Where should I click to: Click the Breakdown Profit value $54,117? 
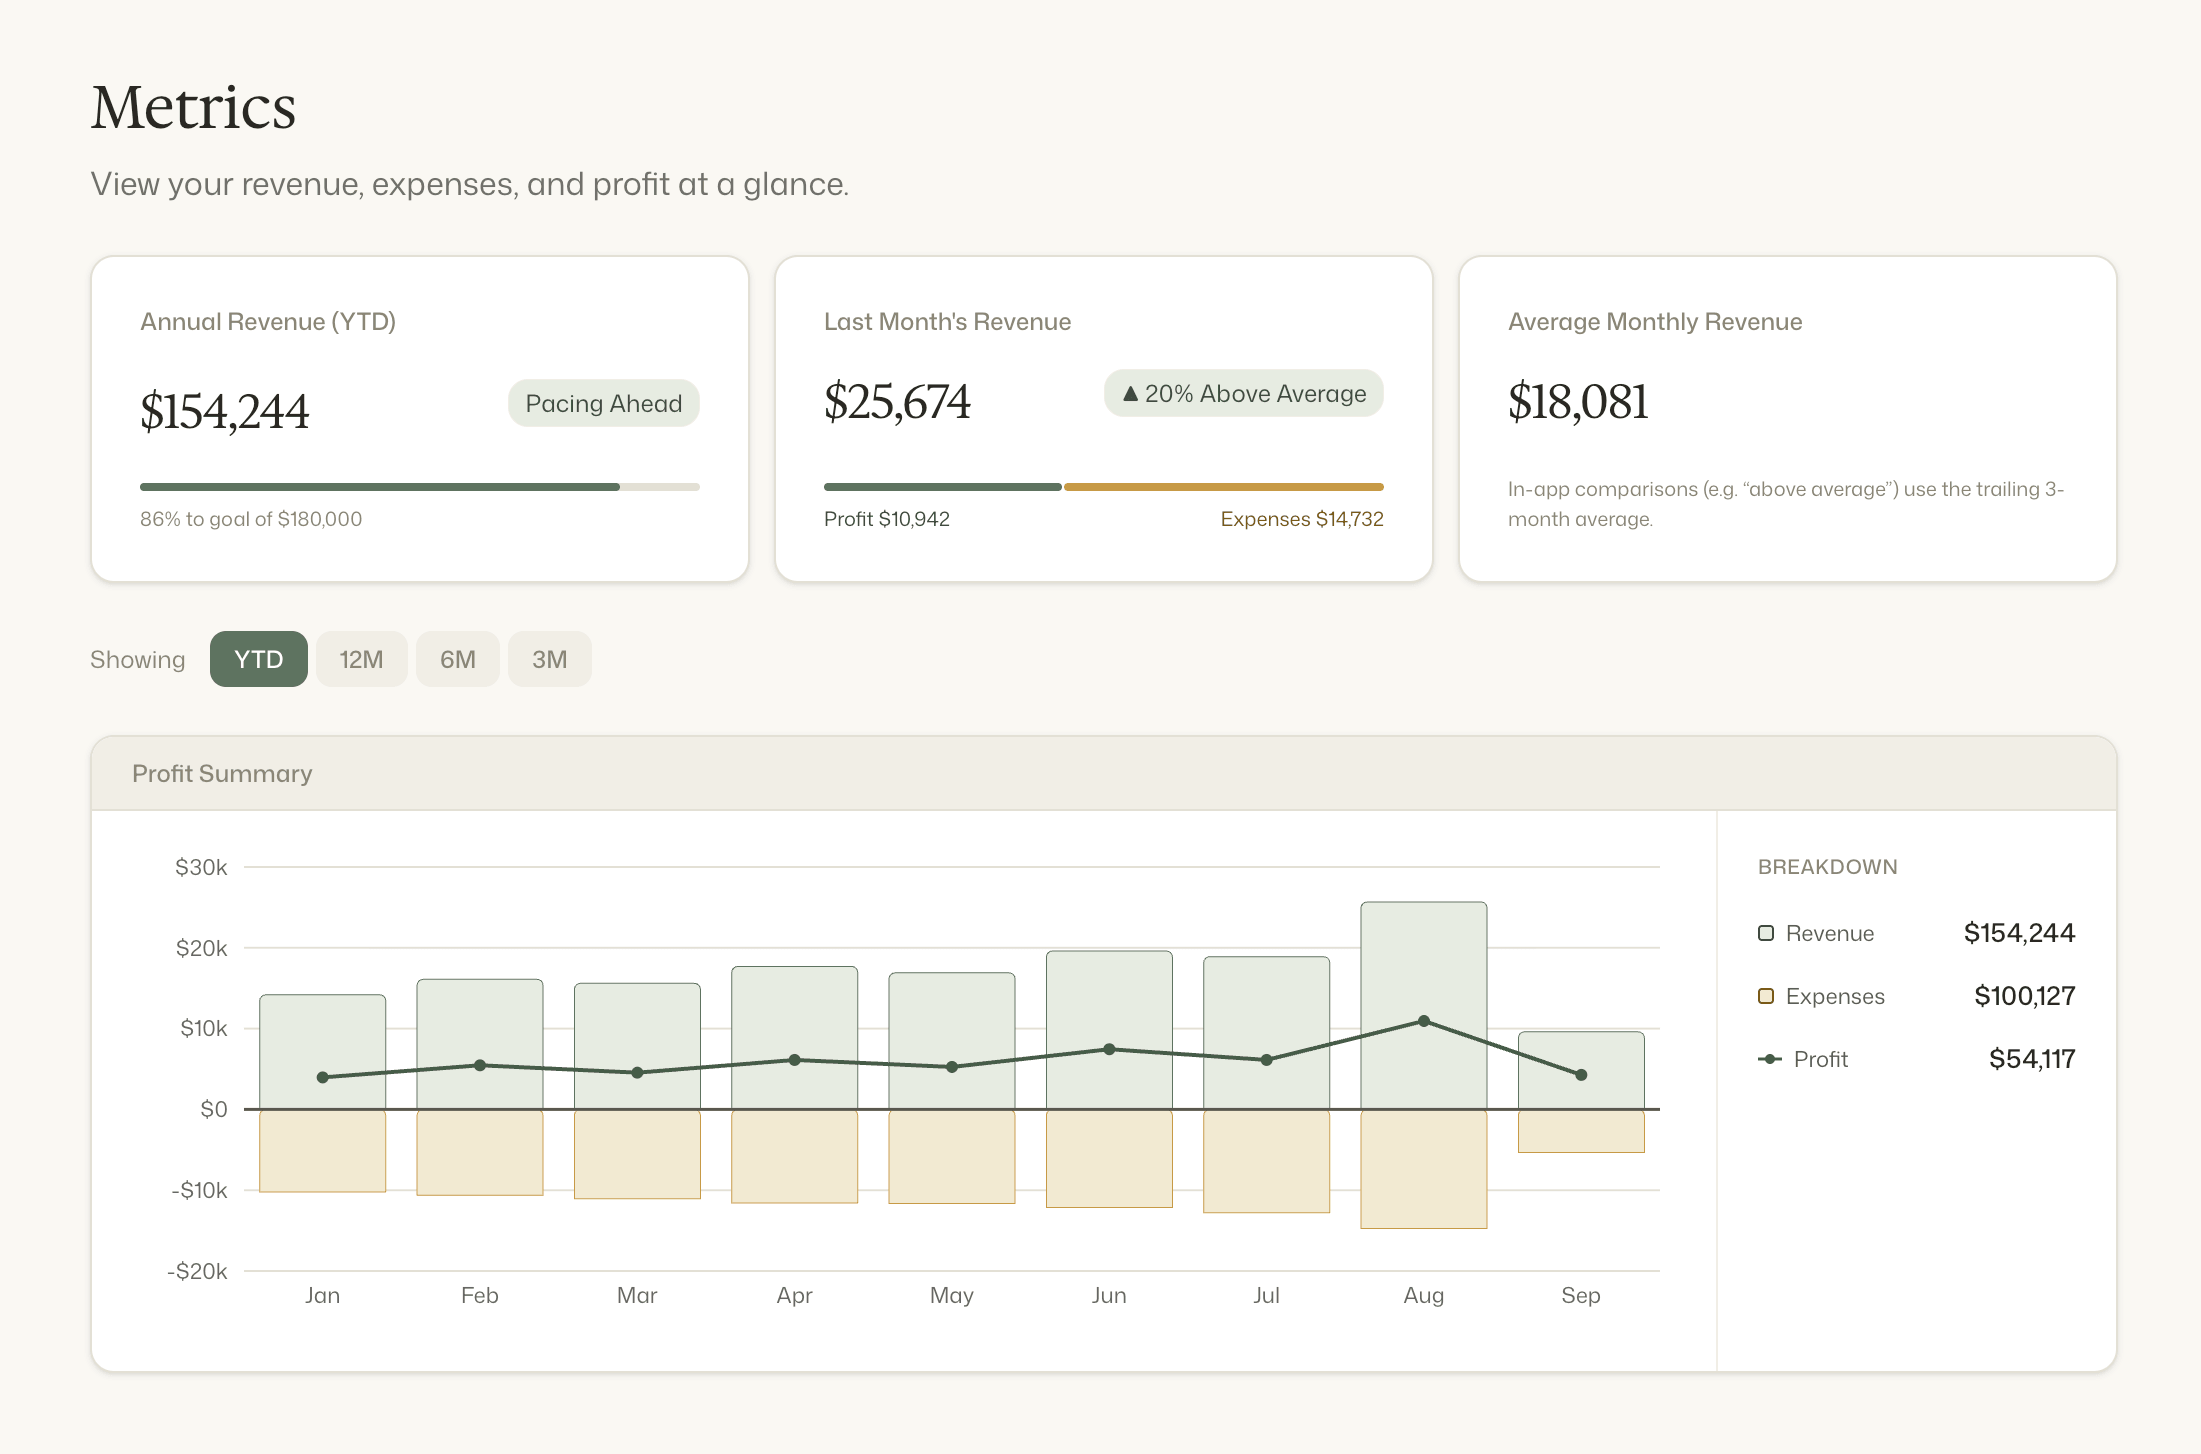2032,1059
